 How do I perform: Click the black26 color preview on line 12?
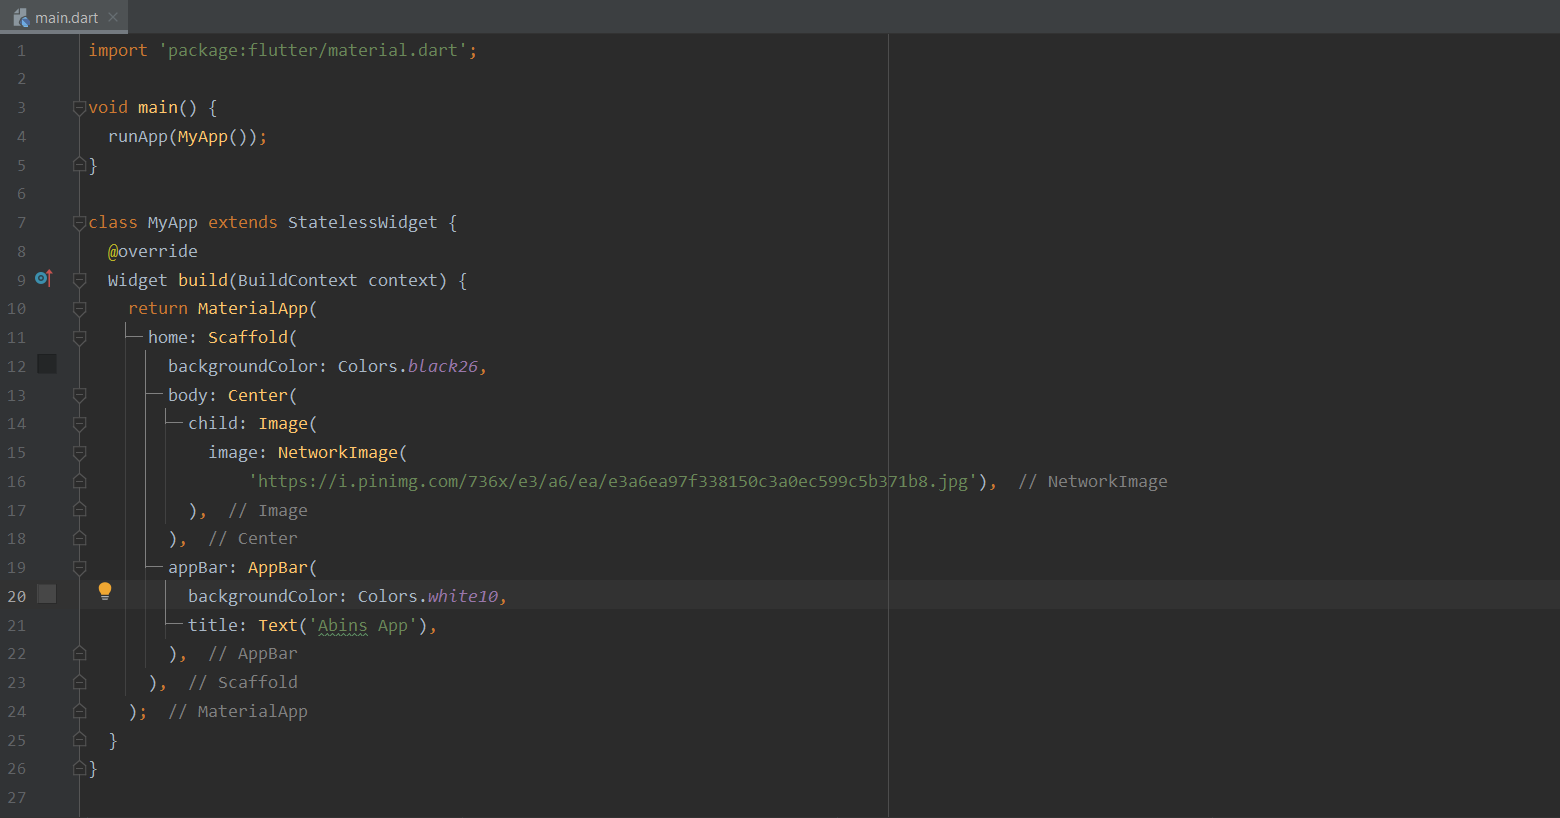point(46,364)
